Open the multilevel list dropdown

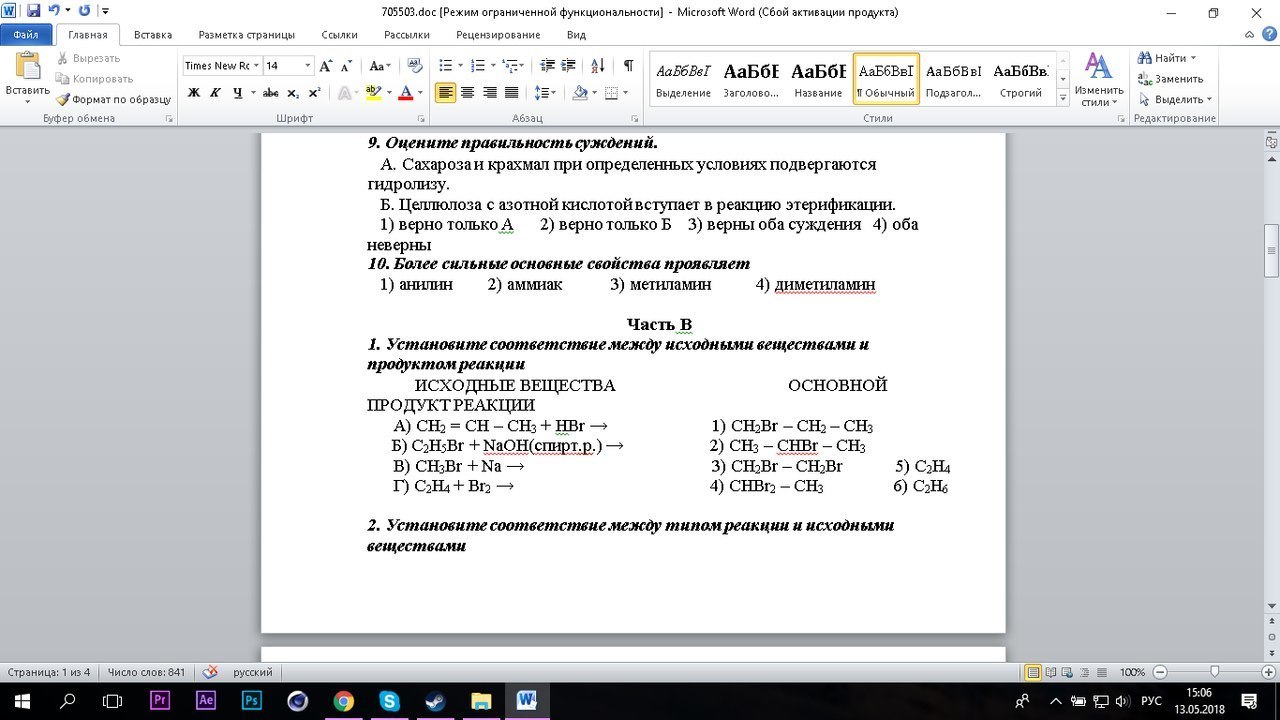pos(513,66)
